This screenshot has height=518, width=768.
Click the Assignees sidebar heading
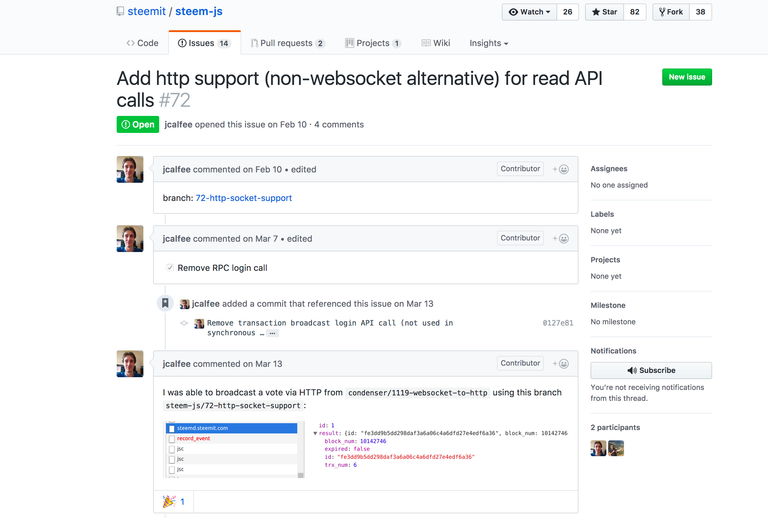(609, 168)
